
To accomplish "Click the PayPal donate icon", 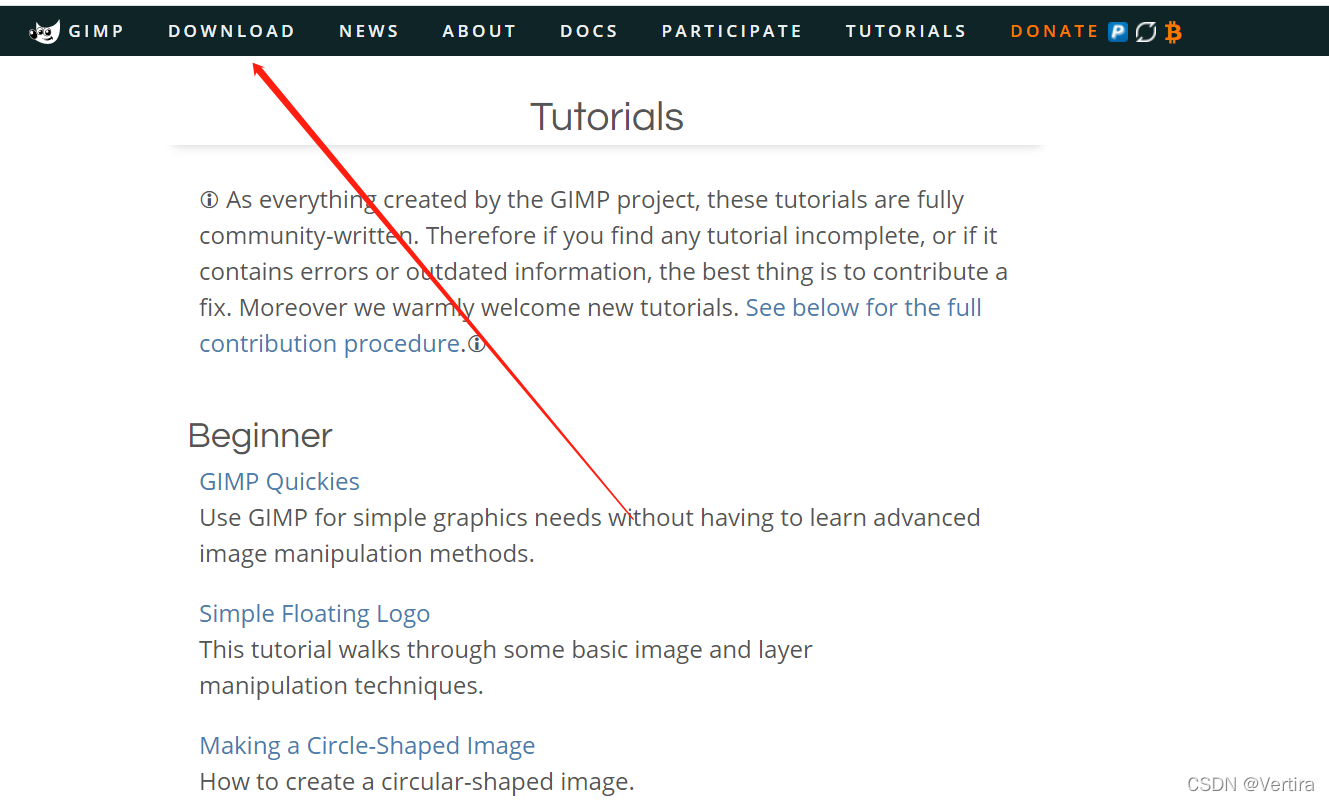I will [x=1118, y=32].
